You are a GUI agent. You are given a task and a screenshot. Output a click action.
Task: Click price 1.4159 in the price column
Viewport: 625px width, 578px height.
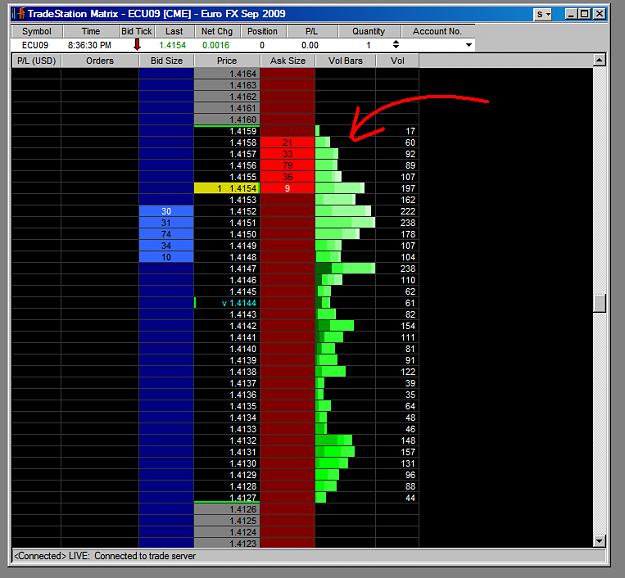227,131
